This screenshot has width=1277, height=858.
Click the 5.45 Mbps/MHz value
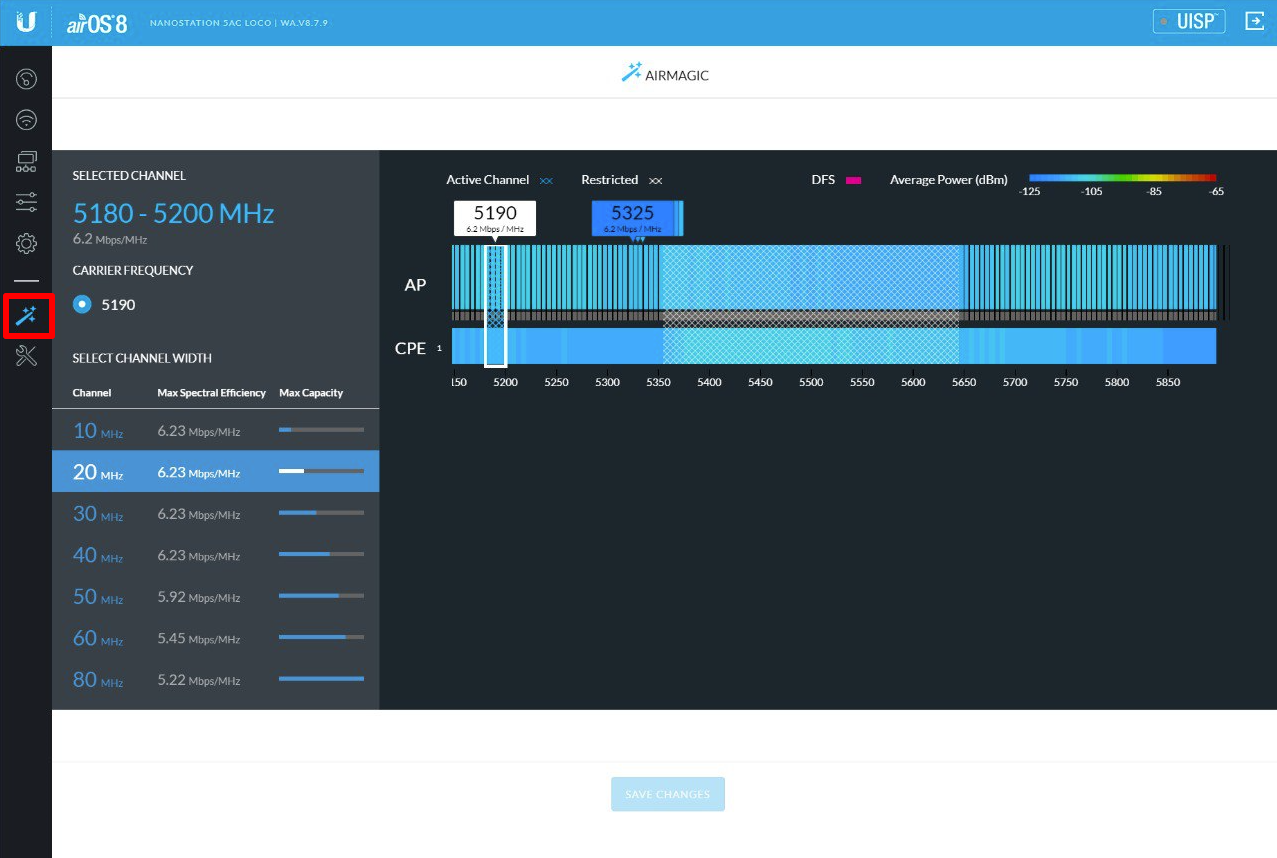199,638
